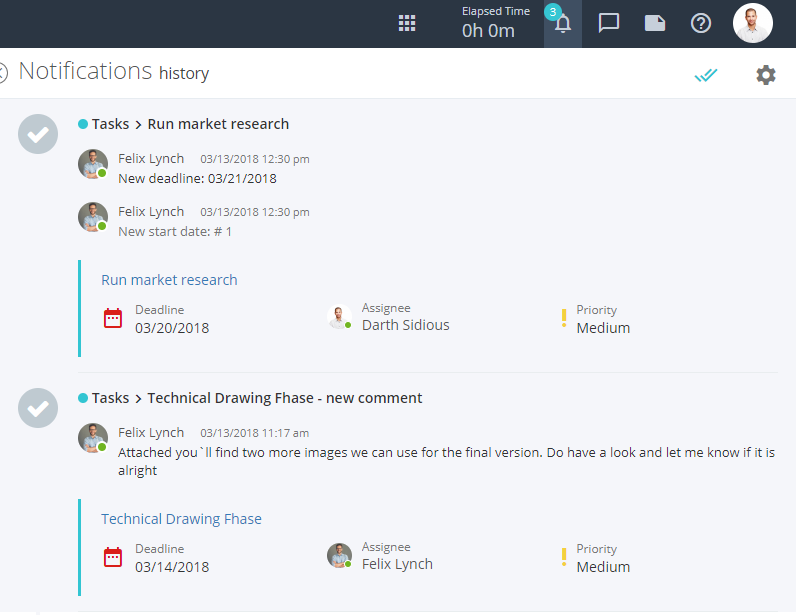Open the notifications bell
The image size is (796, 615).
coord(562,23)
